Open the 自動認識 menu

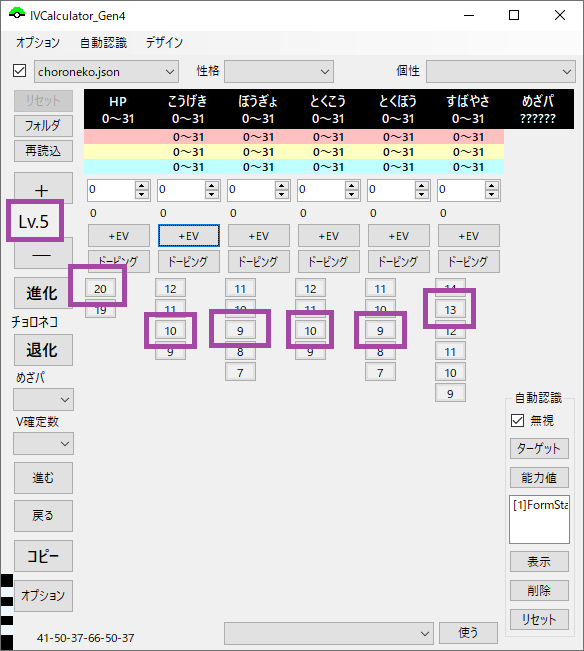[103, 42]
